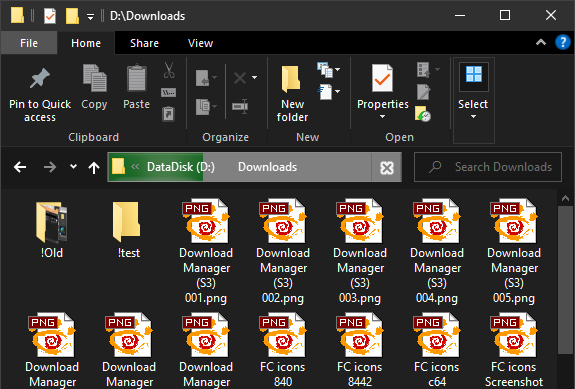This screenshot has width=575, height=389.
Task: Open Recent locations dropdown chevron
Action: [73, 167]
